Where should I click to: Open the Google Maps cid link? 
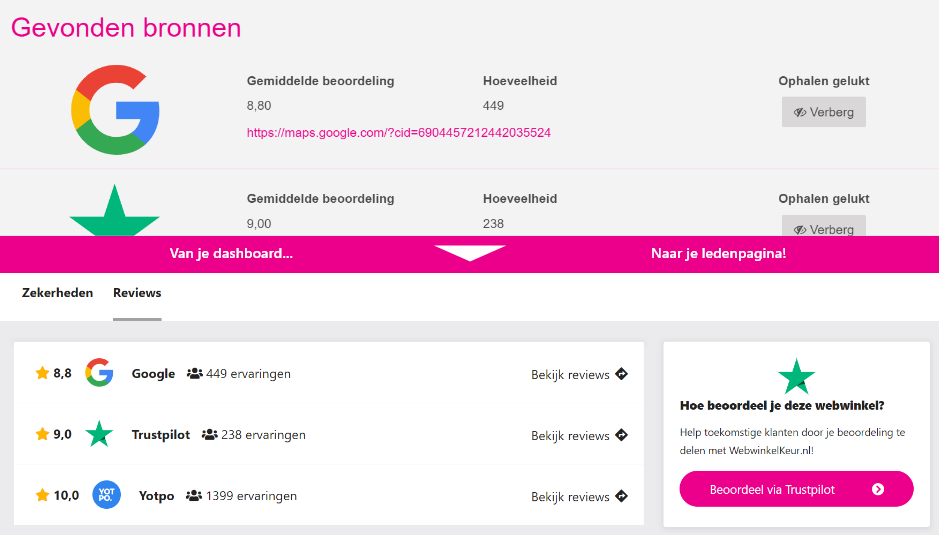click(399, 132)
